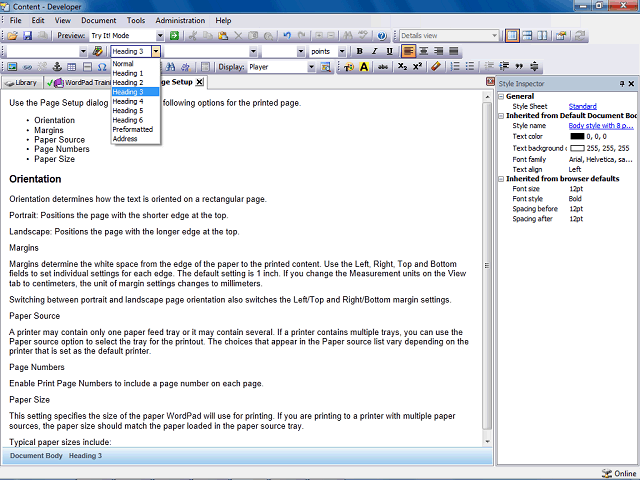Image resolution: width=640 pixels, height=480 pixels.
Task: Click the black text color swatch
Action: pyautogui.click(x=577, y=136)
